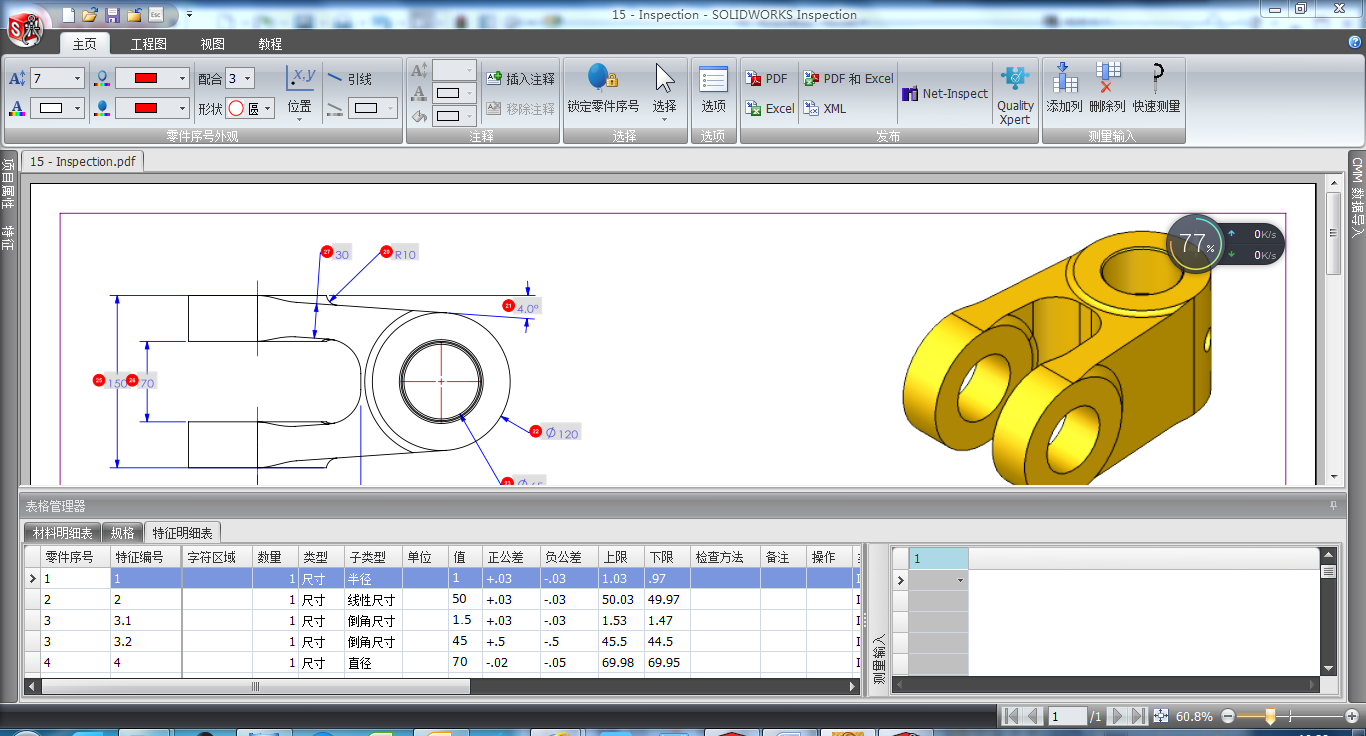Screen dimensions: 1366x736
Task: Click the Add Column (添加列) icon
Action: point(1064,79)
